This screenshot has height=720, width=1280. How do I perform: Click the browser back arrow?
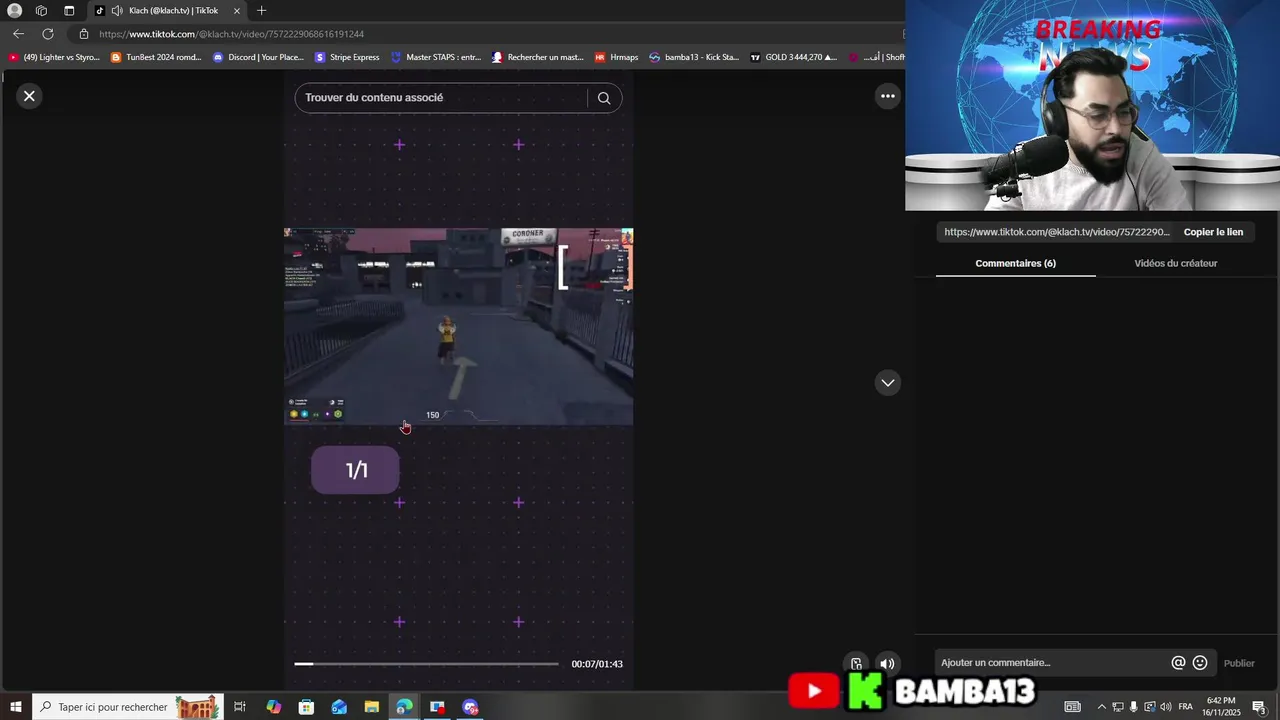(18, 34)
